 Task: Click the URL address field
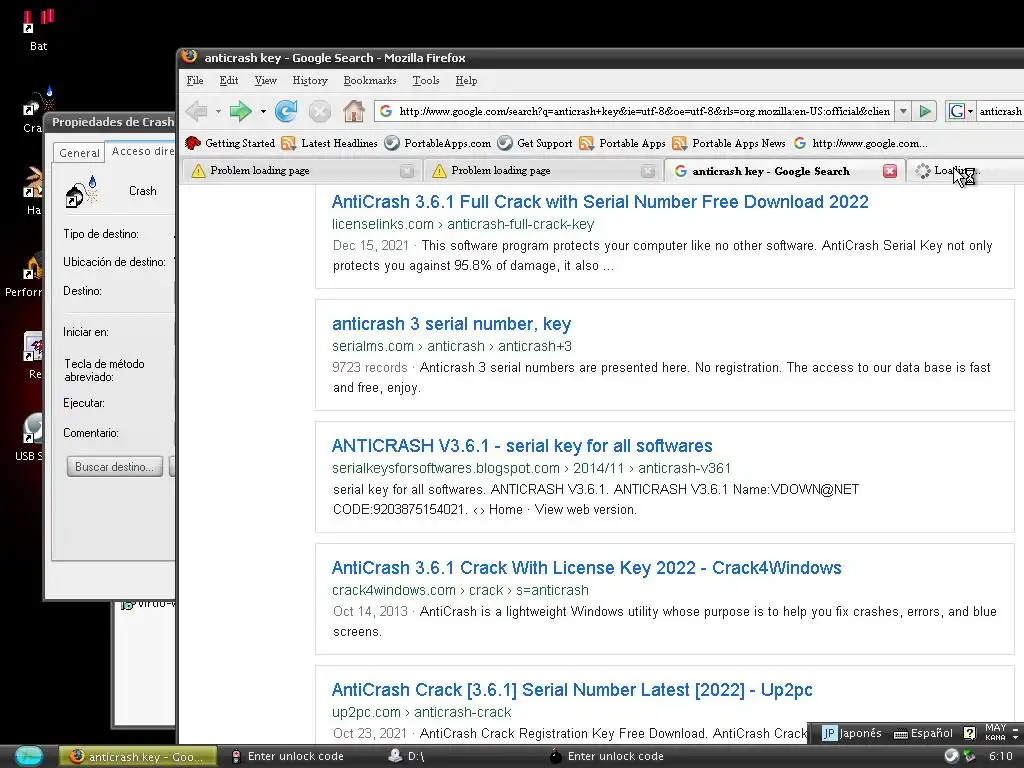[643, 111]
